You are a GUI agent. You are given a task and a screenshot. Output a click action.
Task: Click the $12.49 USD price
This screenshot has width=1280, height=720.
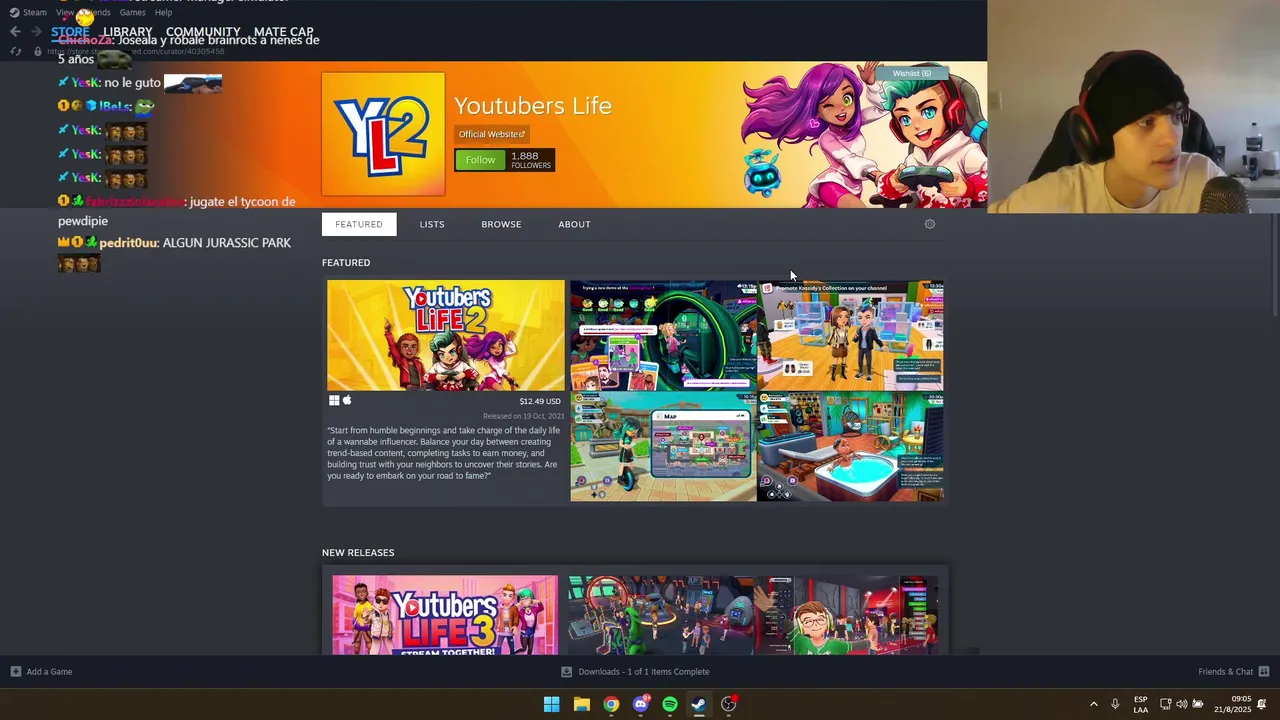[540, 401]
